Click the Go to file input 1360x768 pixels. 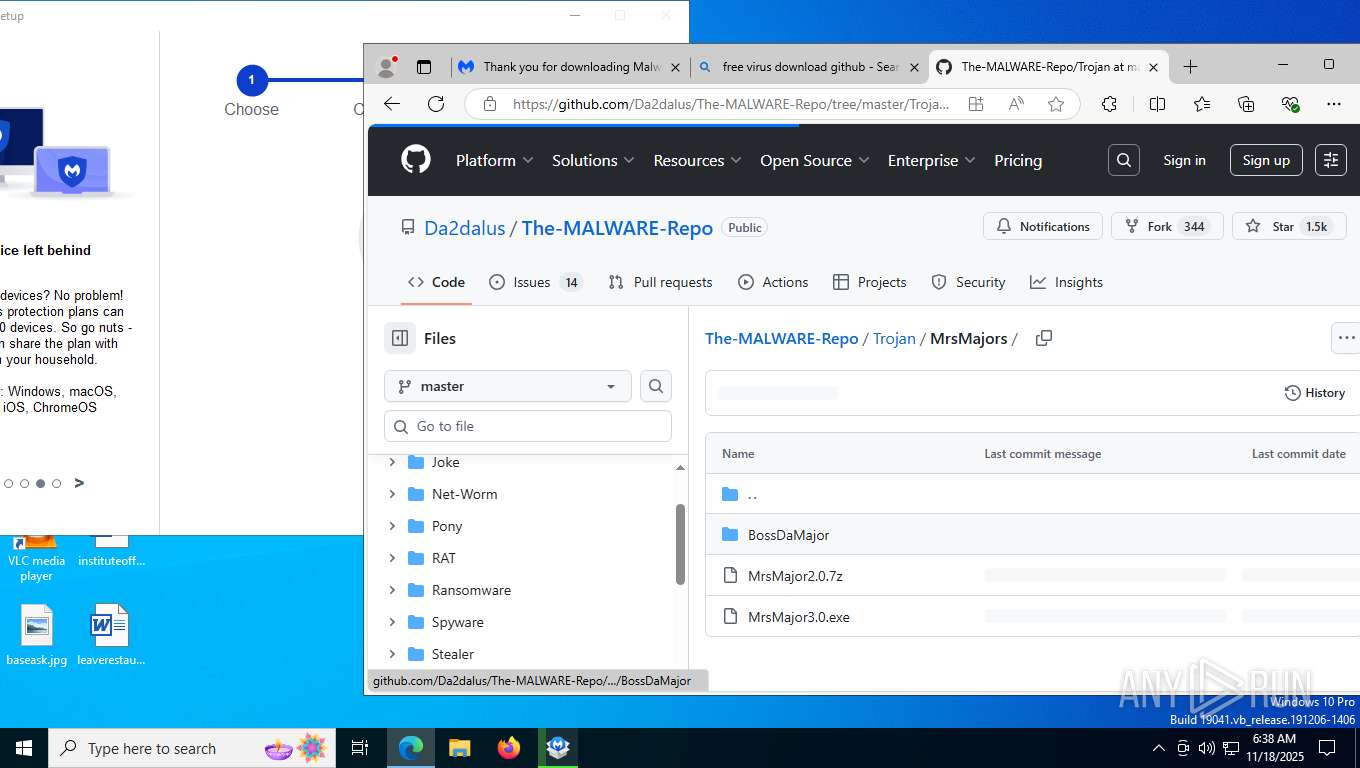click(x=528, y=426)
